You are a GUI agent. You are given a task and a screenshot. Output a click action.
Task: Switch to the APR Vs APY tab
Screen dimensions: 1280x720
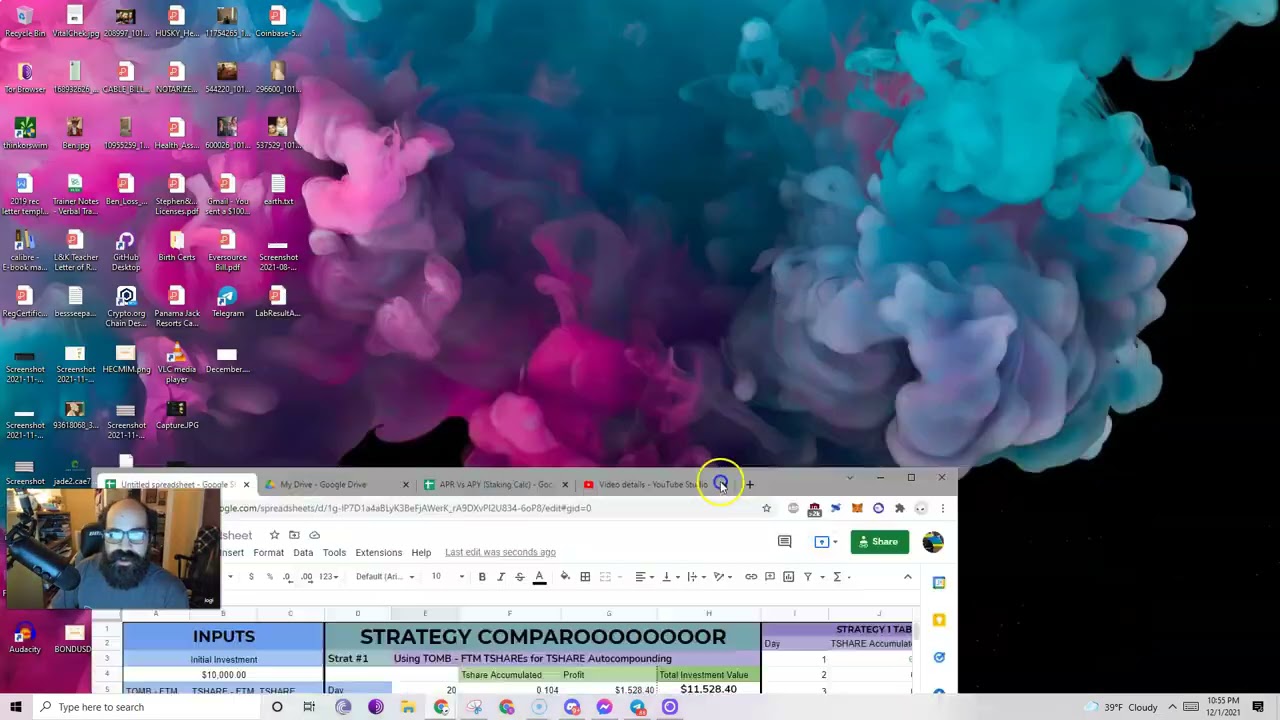[494, 485]
